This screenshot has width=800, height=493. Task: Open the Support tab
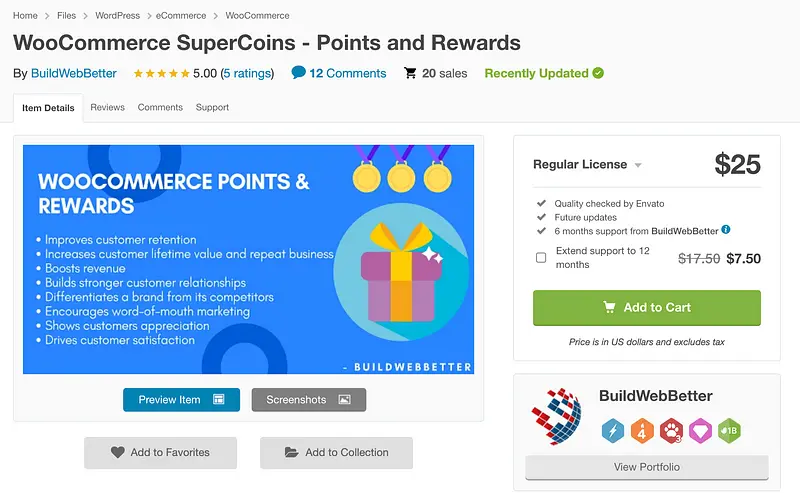(212, 107)
